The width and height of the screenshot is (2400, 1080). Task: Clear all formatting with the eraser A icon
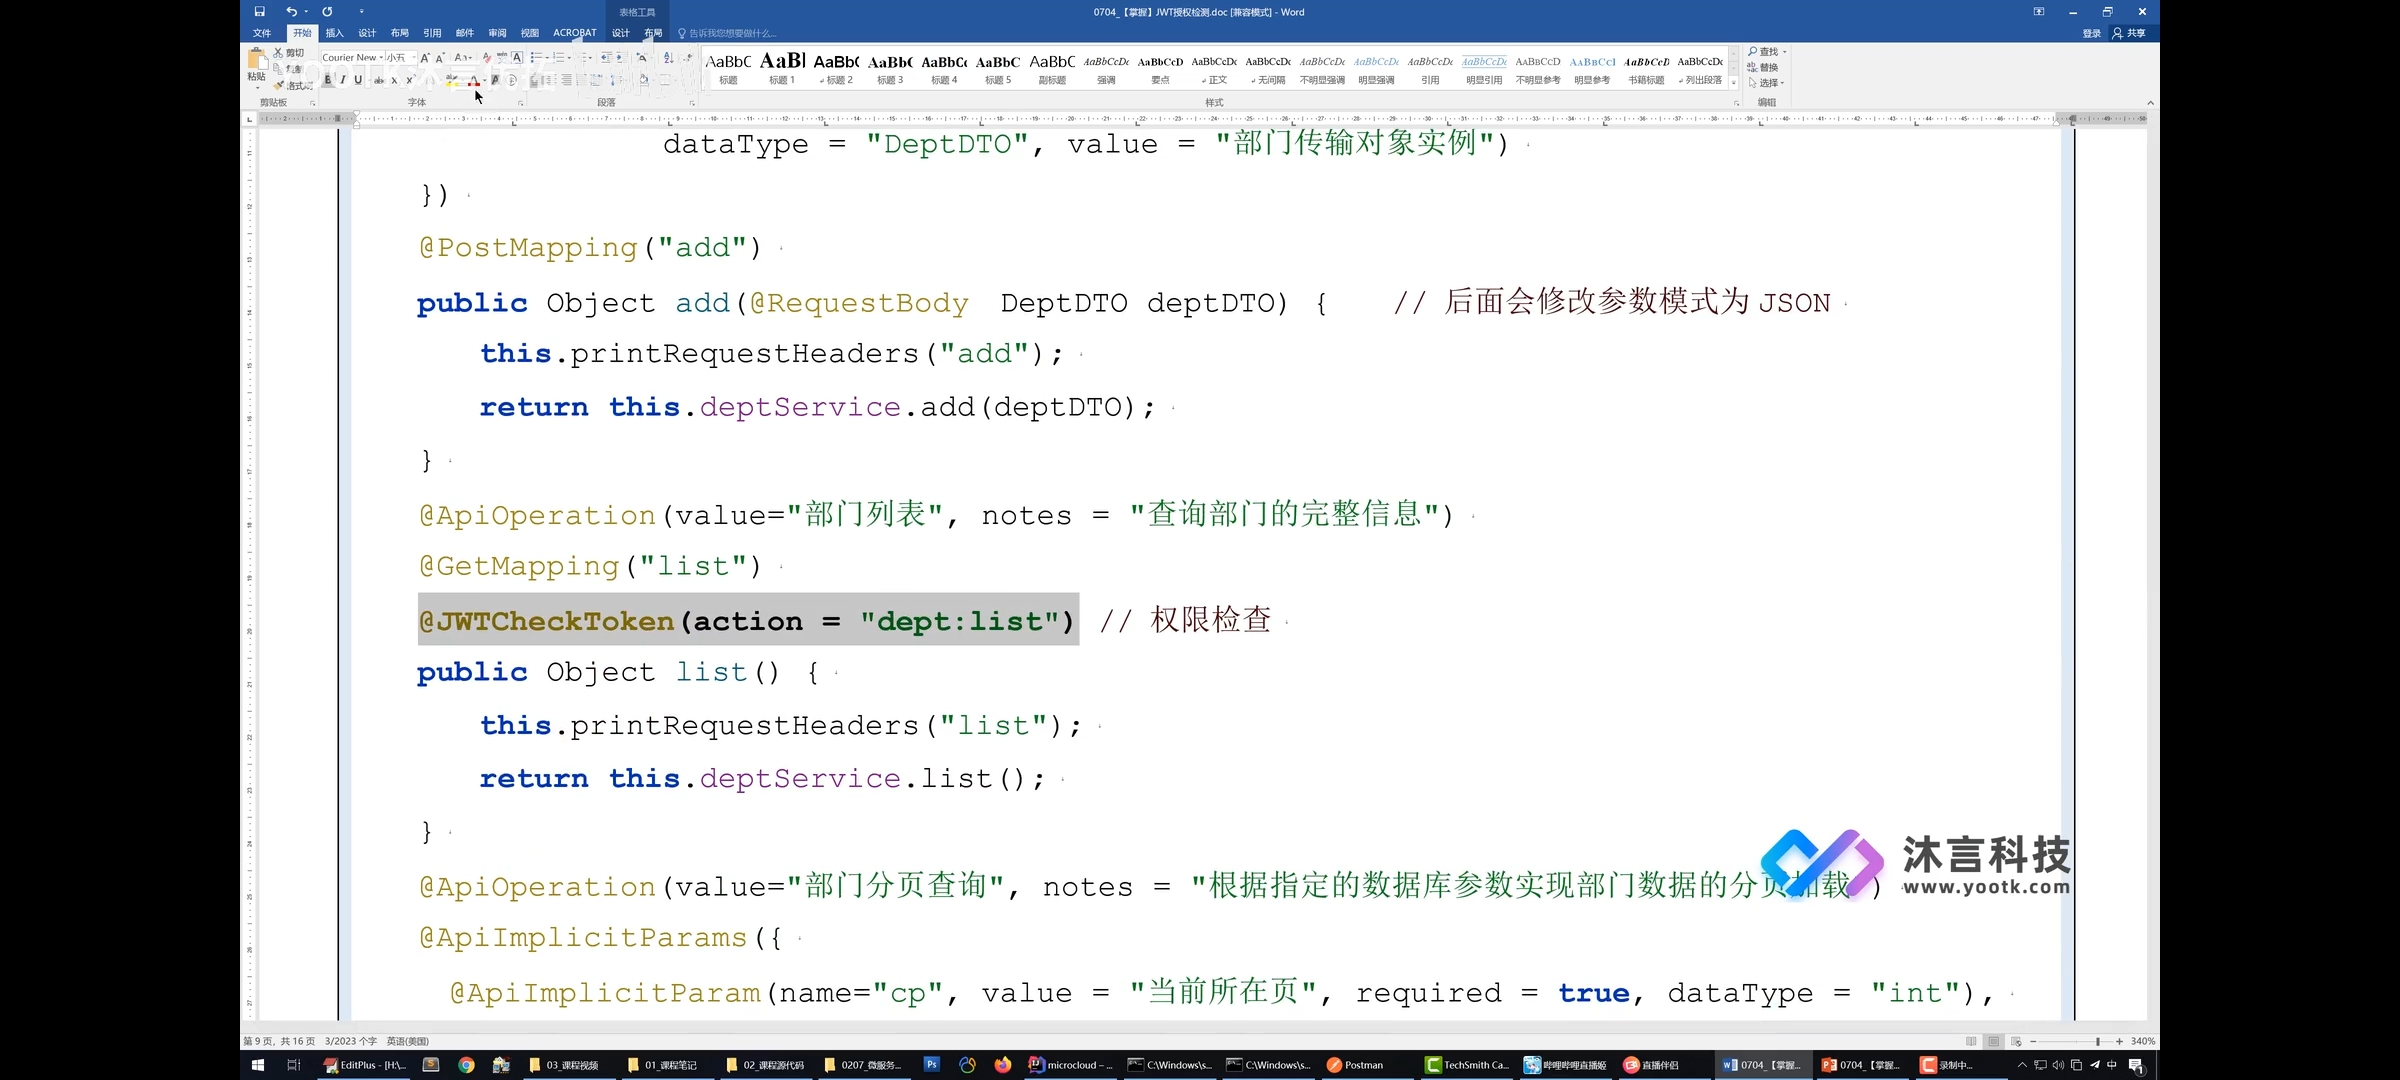487,58
